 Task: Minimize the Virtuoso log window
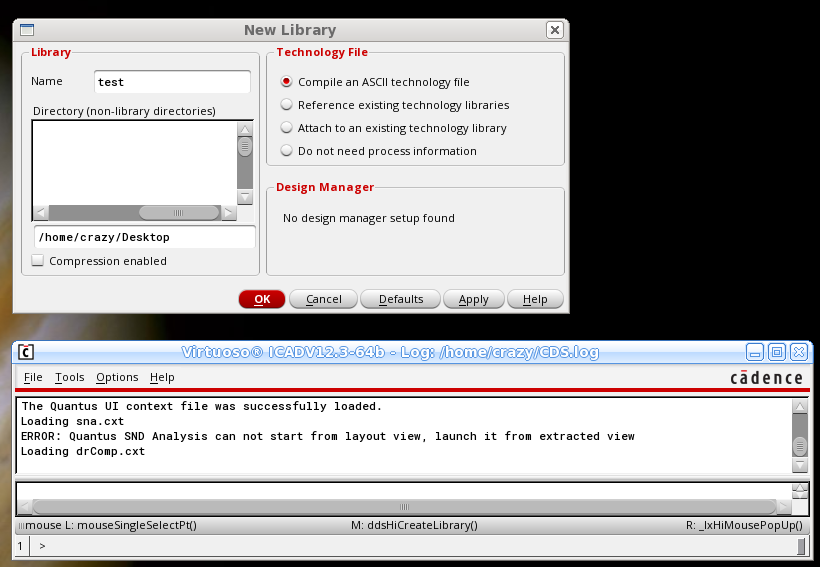pos(755,352)
